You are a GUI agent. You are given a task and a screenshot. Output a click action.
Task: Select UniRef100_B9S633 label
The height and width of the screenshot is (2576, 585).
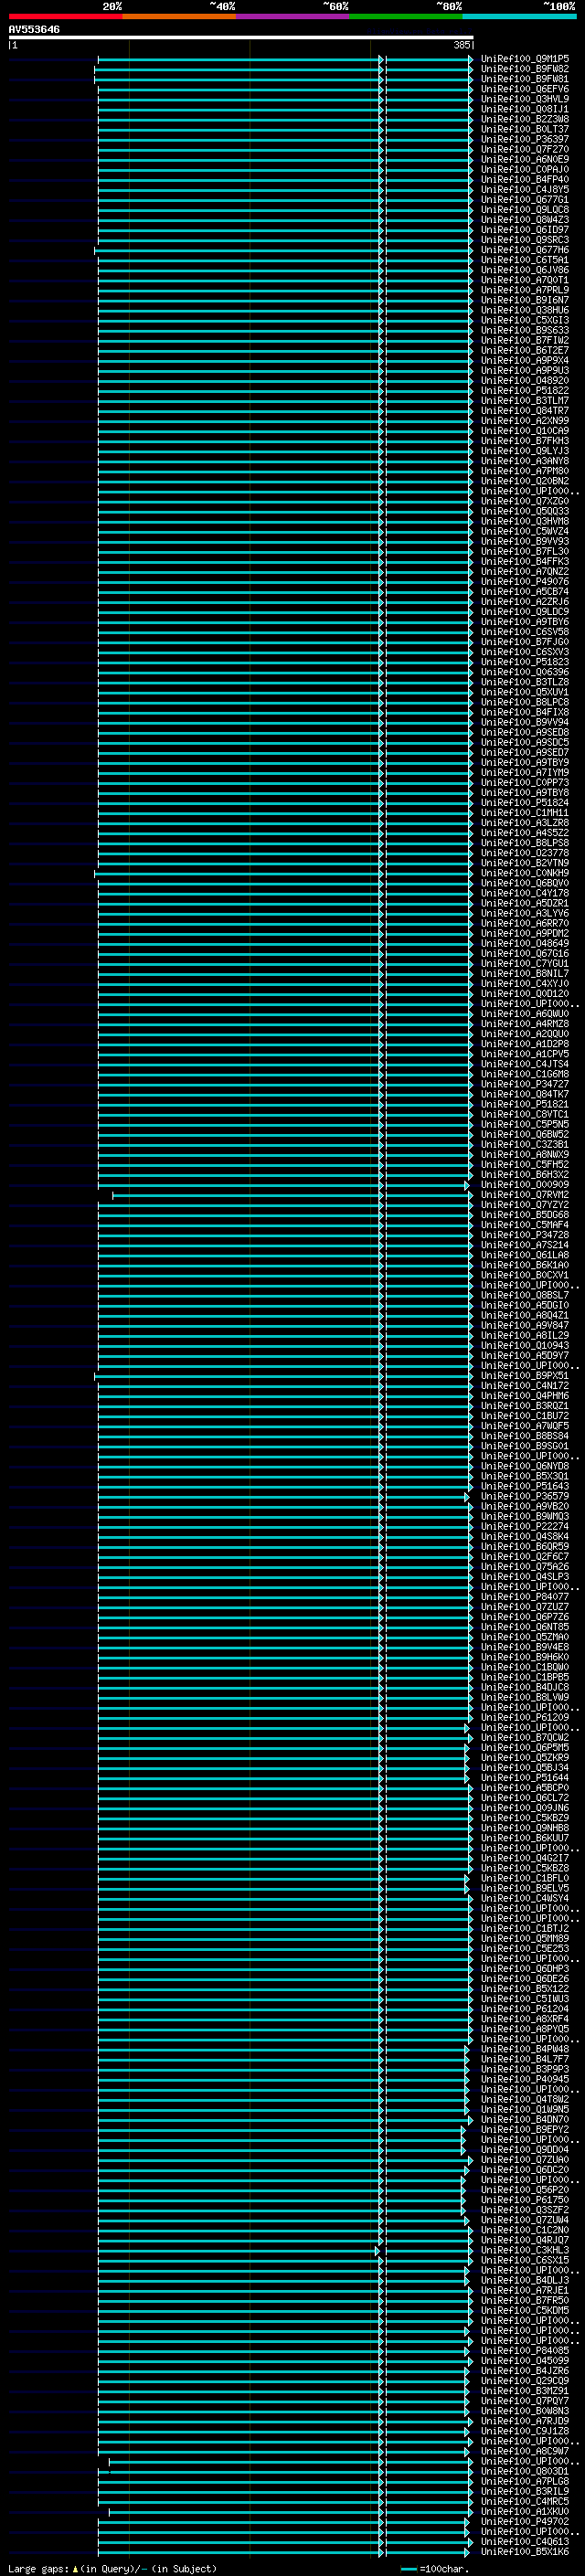[x=525, y=330]
